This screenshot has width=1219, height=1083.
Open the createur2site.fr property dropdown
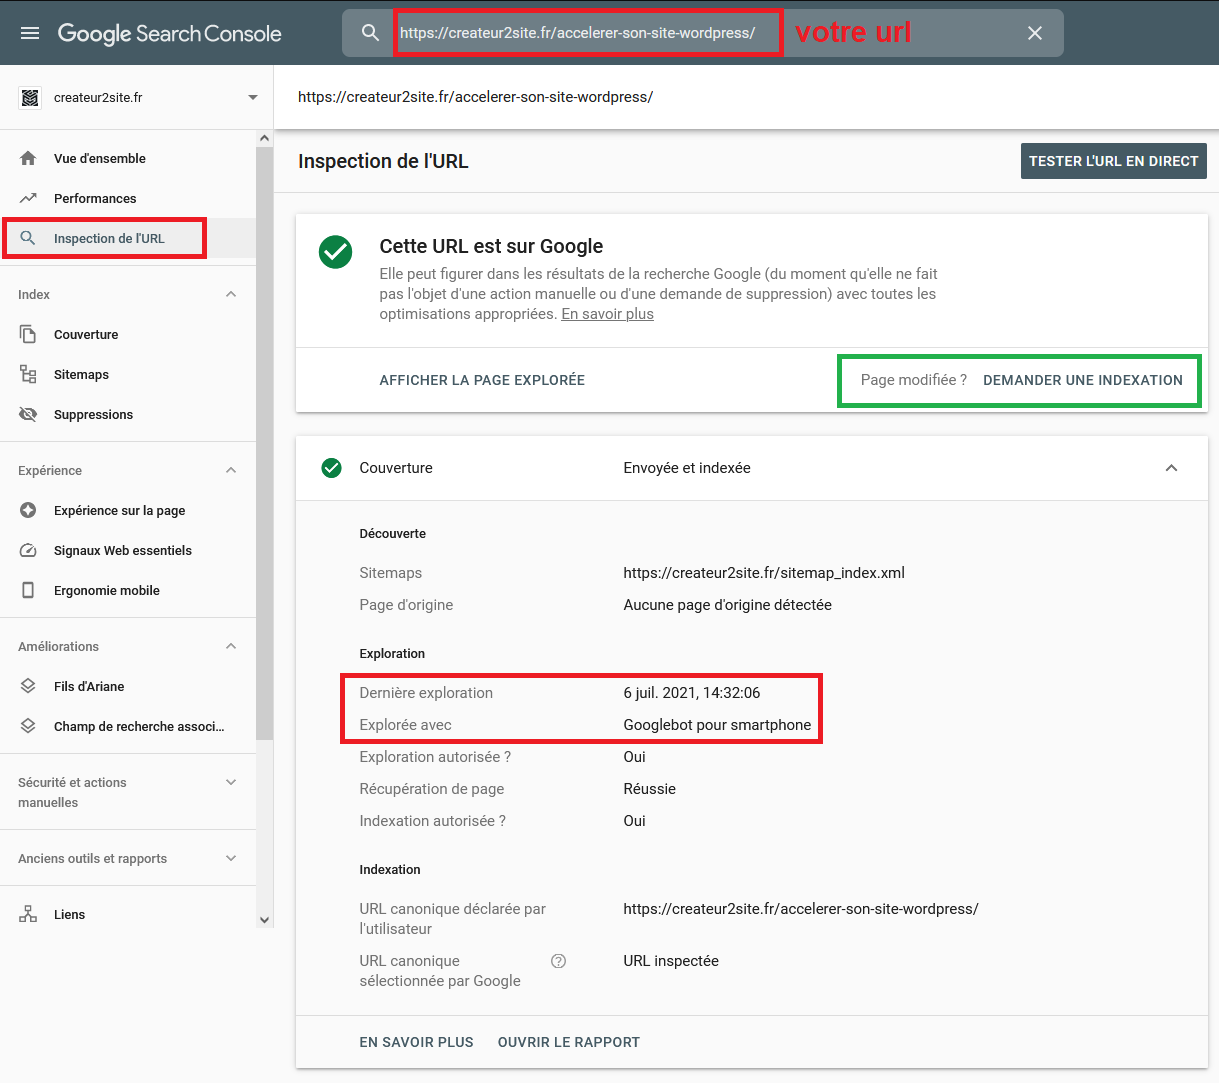click(252, 97)
